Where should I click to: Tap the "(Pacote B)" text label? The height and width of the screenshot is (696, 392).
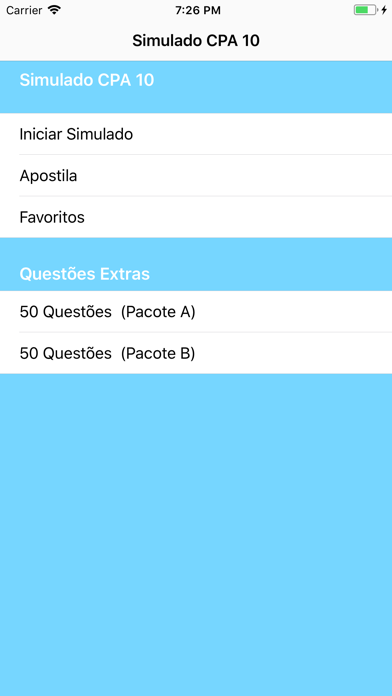click(158, 354)
